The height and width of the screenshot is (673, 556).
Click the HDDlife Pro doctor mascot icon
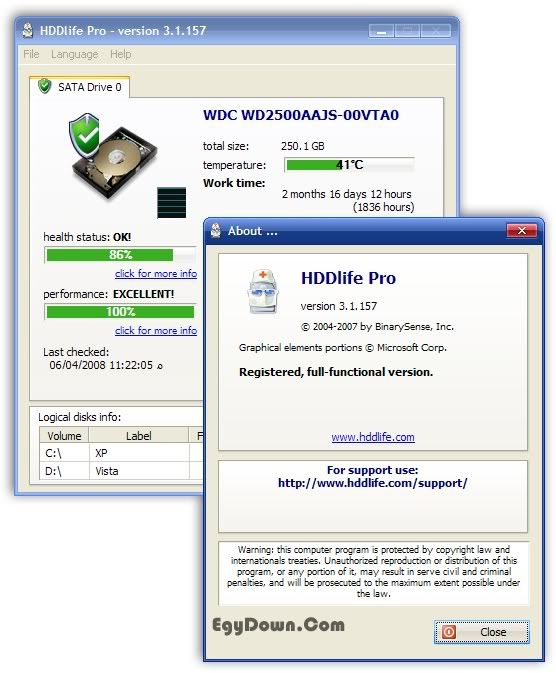click(263, 291)
